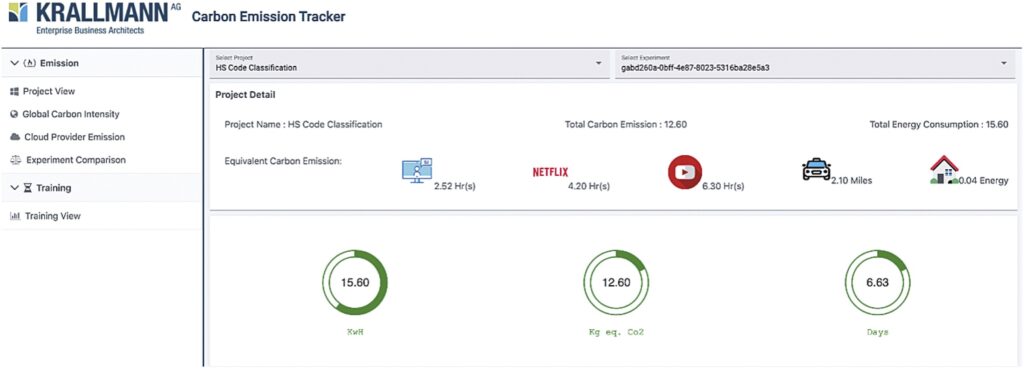Click the '2.10 Miles' value

pyautogui.click(x=852, y=181)
